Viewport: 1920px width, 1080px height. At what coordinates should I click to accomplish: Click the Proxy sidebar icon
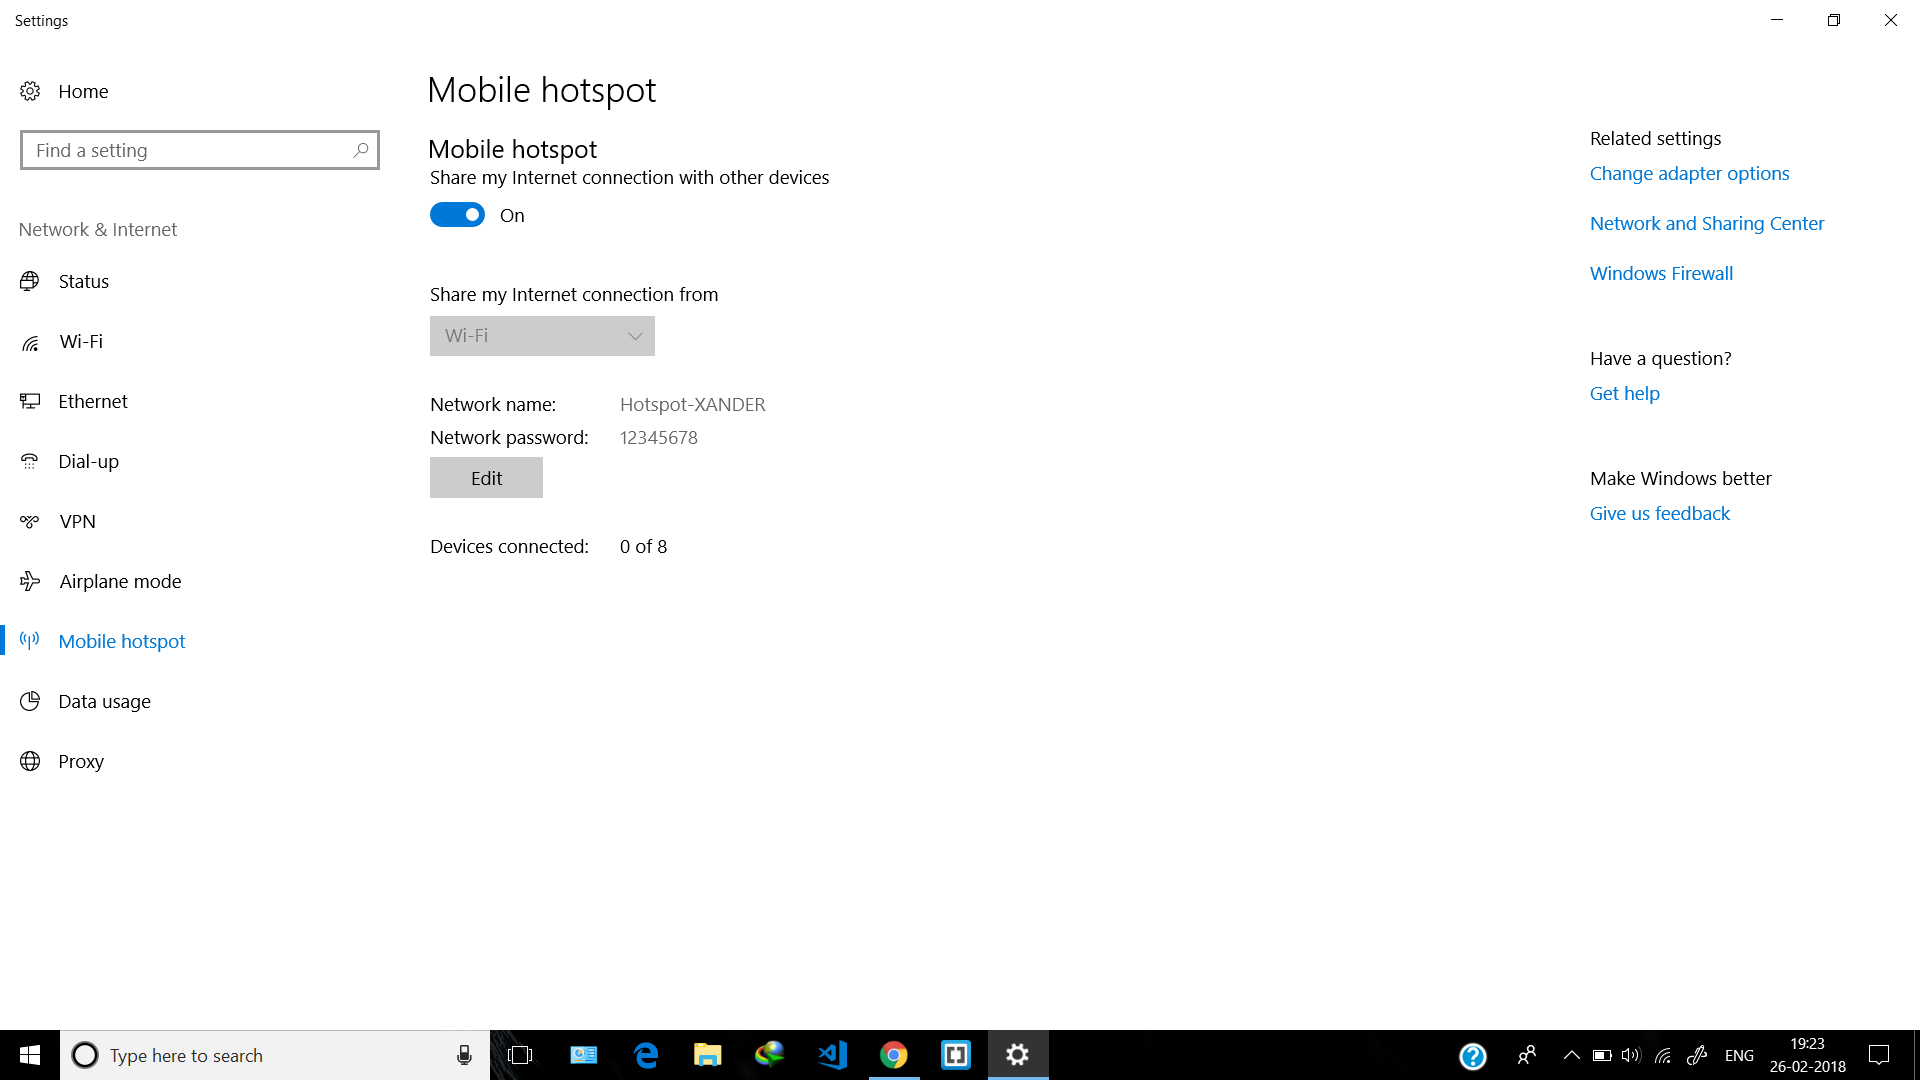[x=29, y=761]
